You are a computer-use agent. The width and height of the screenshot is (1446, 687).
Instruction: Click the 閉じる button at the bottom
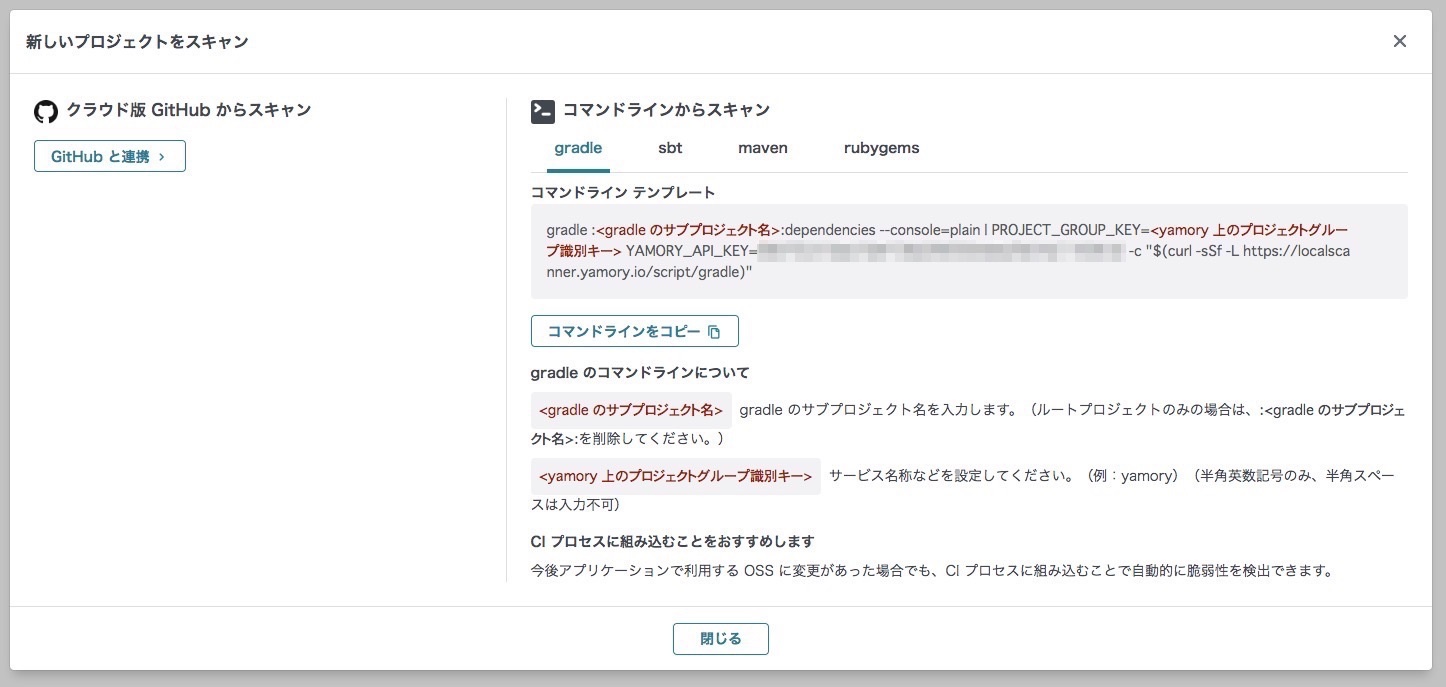click(x=720, y=639)
